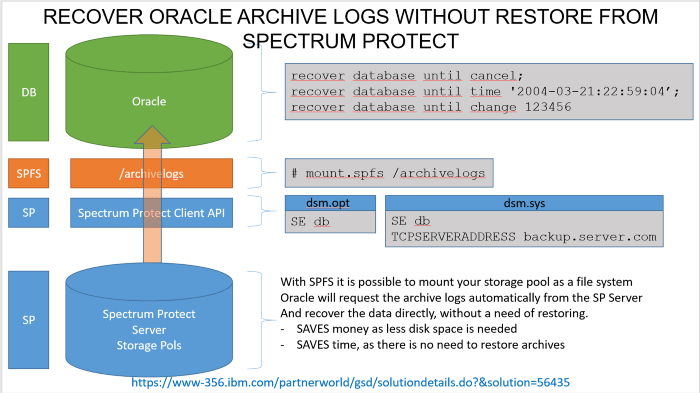700x393 pixels.
Task: Select the orange /archivelogs bar
Action: point(151,173)
